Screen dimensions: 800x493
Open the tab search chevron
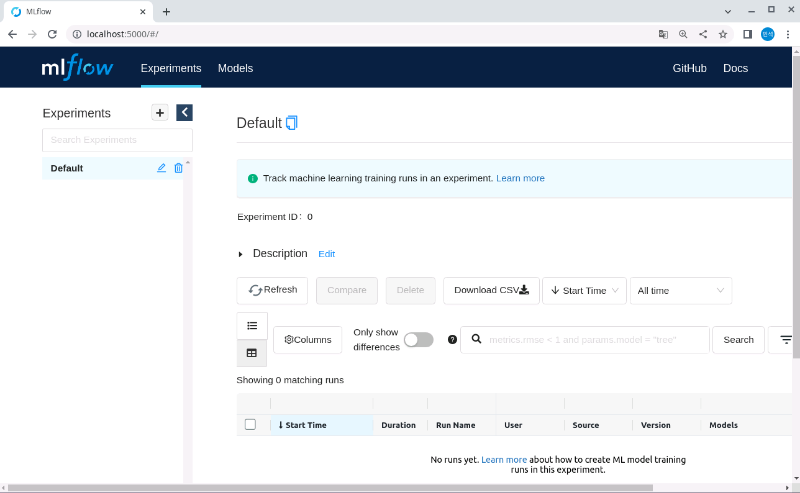click(728, 12)
